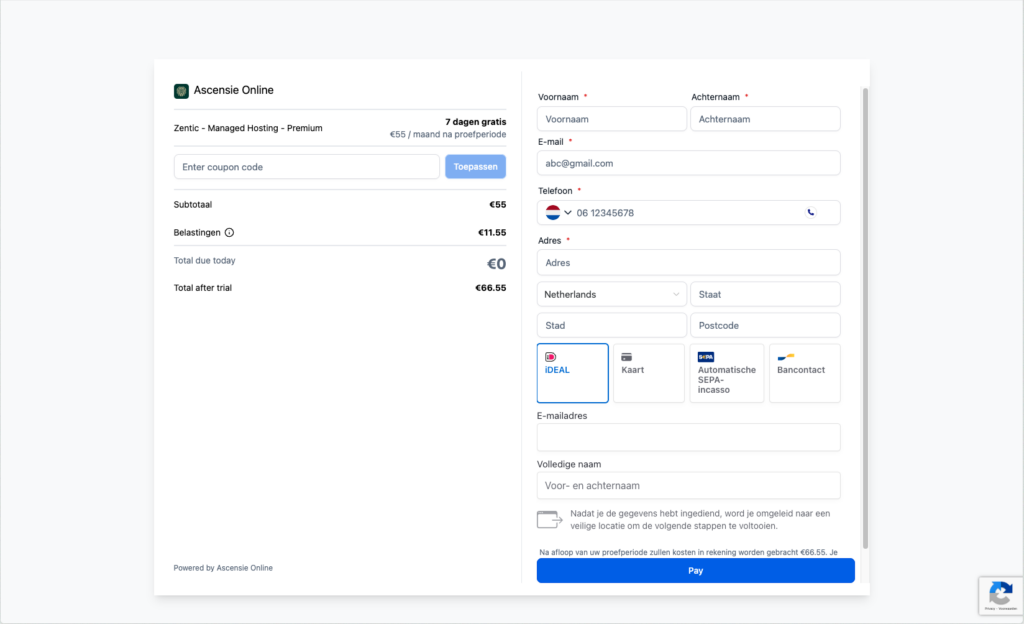Viewport: 1024px width, 624px height.
Task: Click the redirect icon beside the iDEAL notice
Action: click(550, 519)
